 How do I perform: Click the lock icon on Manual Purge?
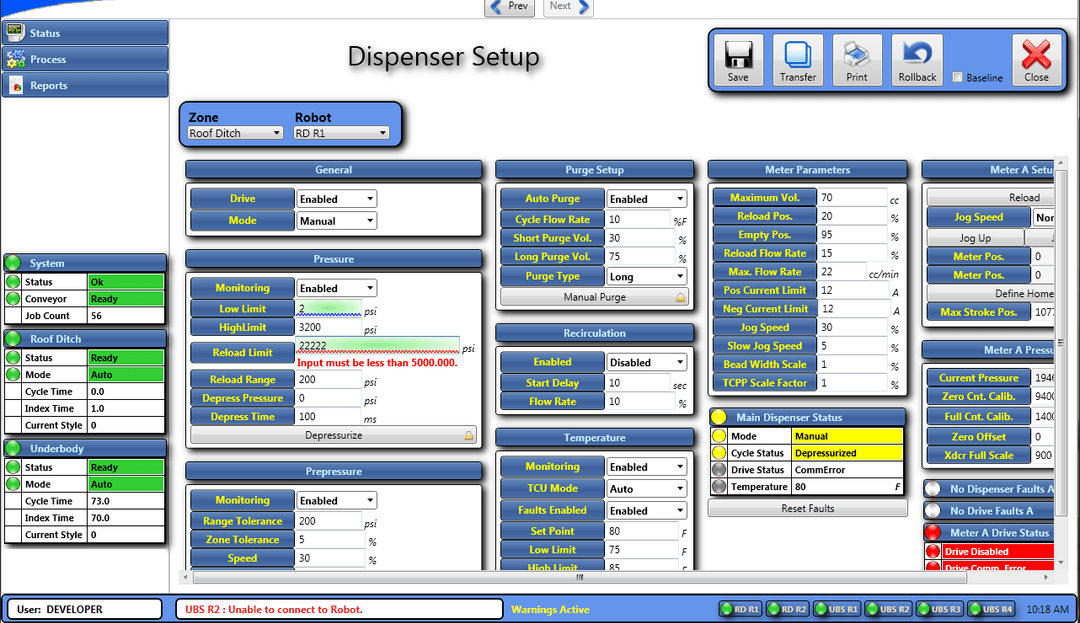tap(680, 297)
